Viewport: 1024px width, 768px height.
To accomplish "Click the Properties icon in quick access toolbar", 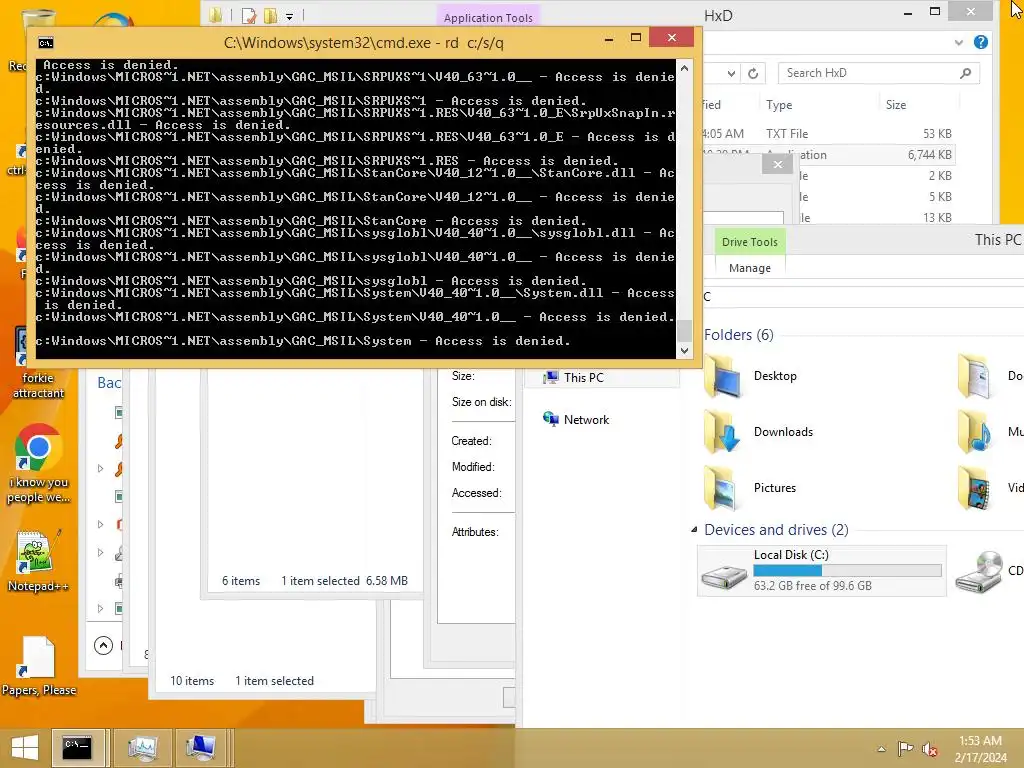I will point(248,15).
